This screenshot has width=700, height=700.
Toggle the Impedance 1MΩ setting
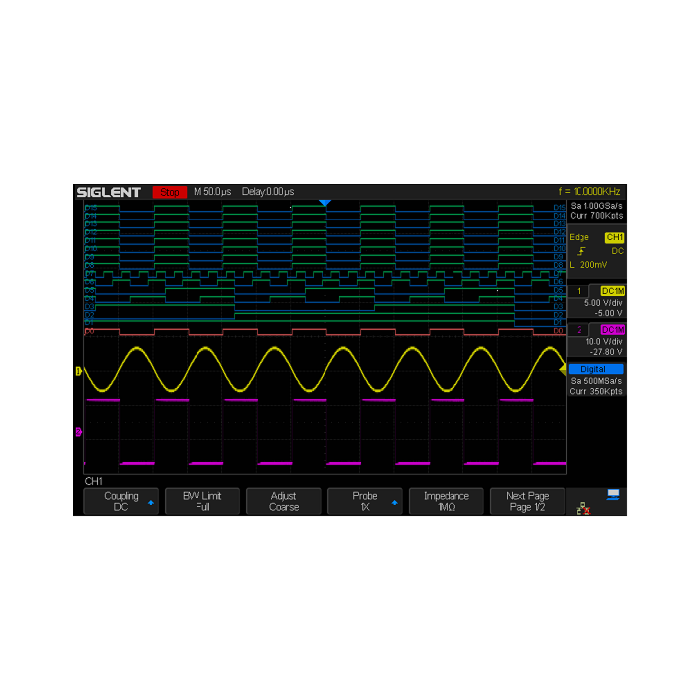coord(447,501)
